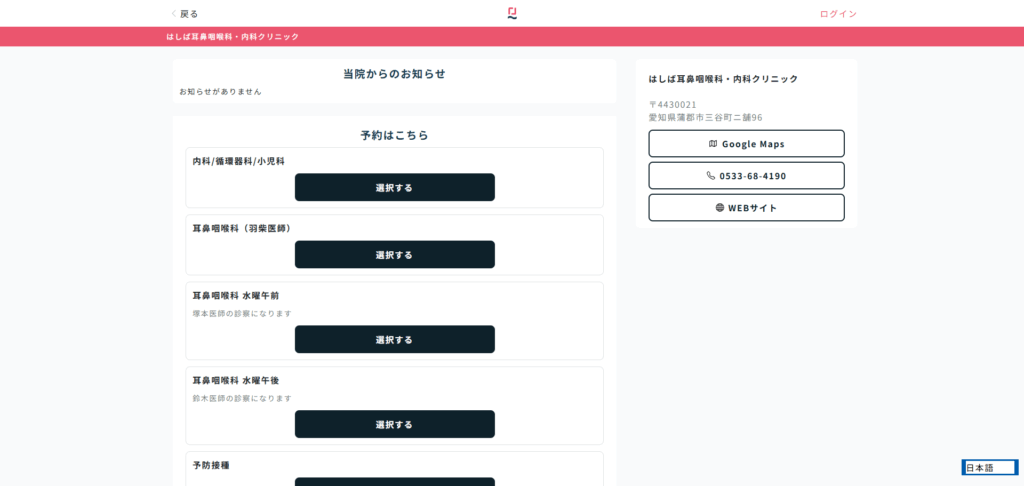Click the back chevron arrow icon
Viewport: 1024px width, 486px height.
(174, 14)
